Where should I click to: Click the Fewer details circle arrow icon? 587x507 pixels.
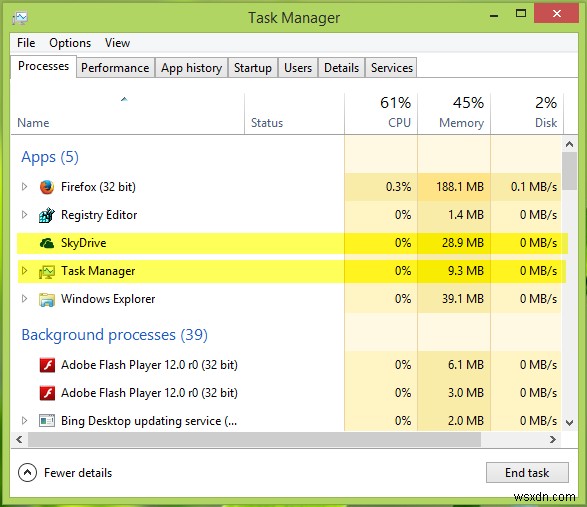(x=27, y=473)
